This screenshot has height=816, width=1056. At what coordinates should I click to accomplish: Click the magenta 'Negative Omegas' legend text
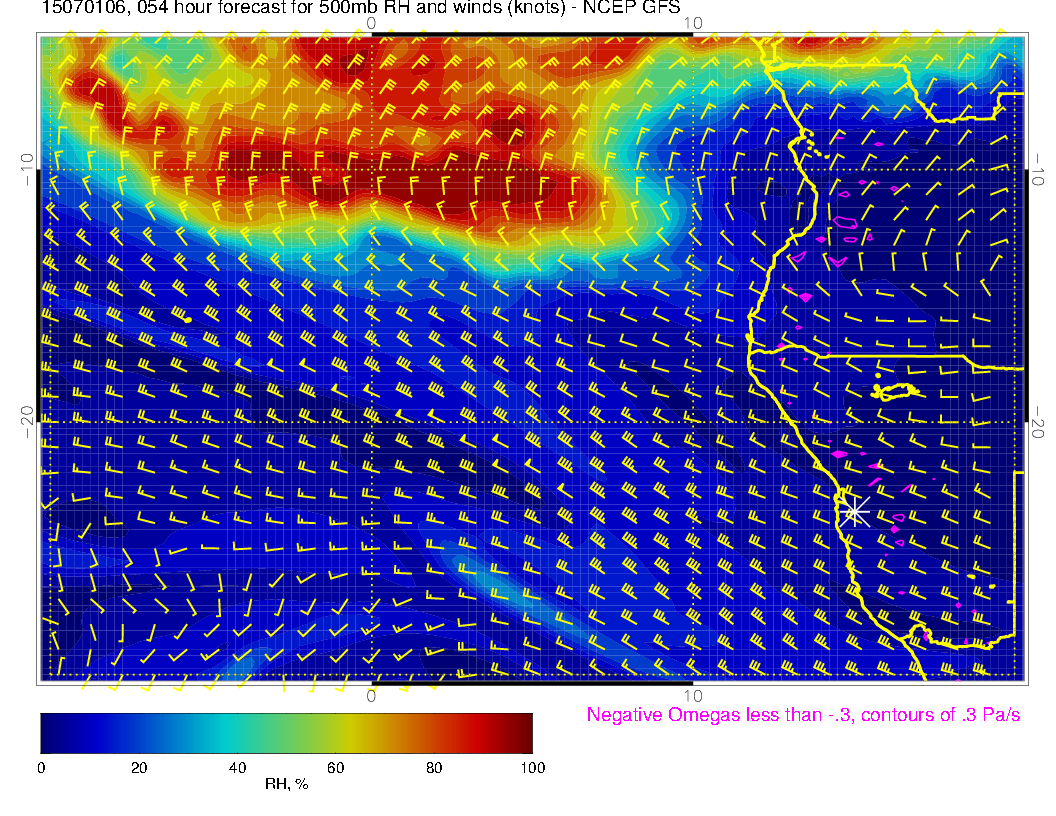(803, 715)
